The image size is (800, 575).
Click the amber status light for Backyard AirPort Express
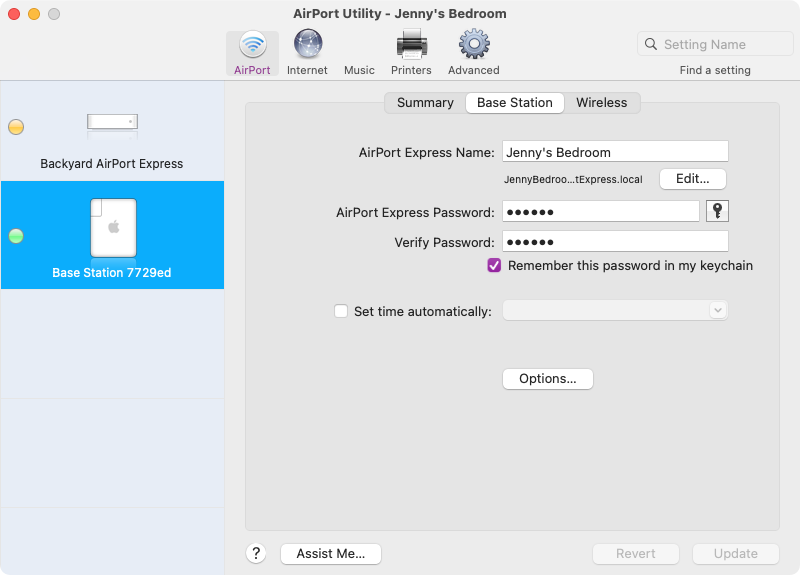coord(16,127)
